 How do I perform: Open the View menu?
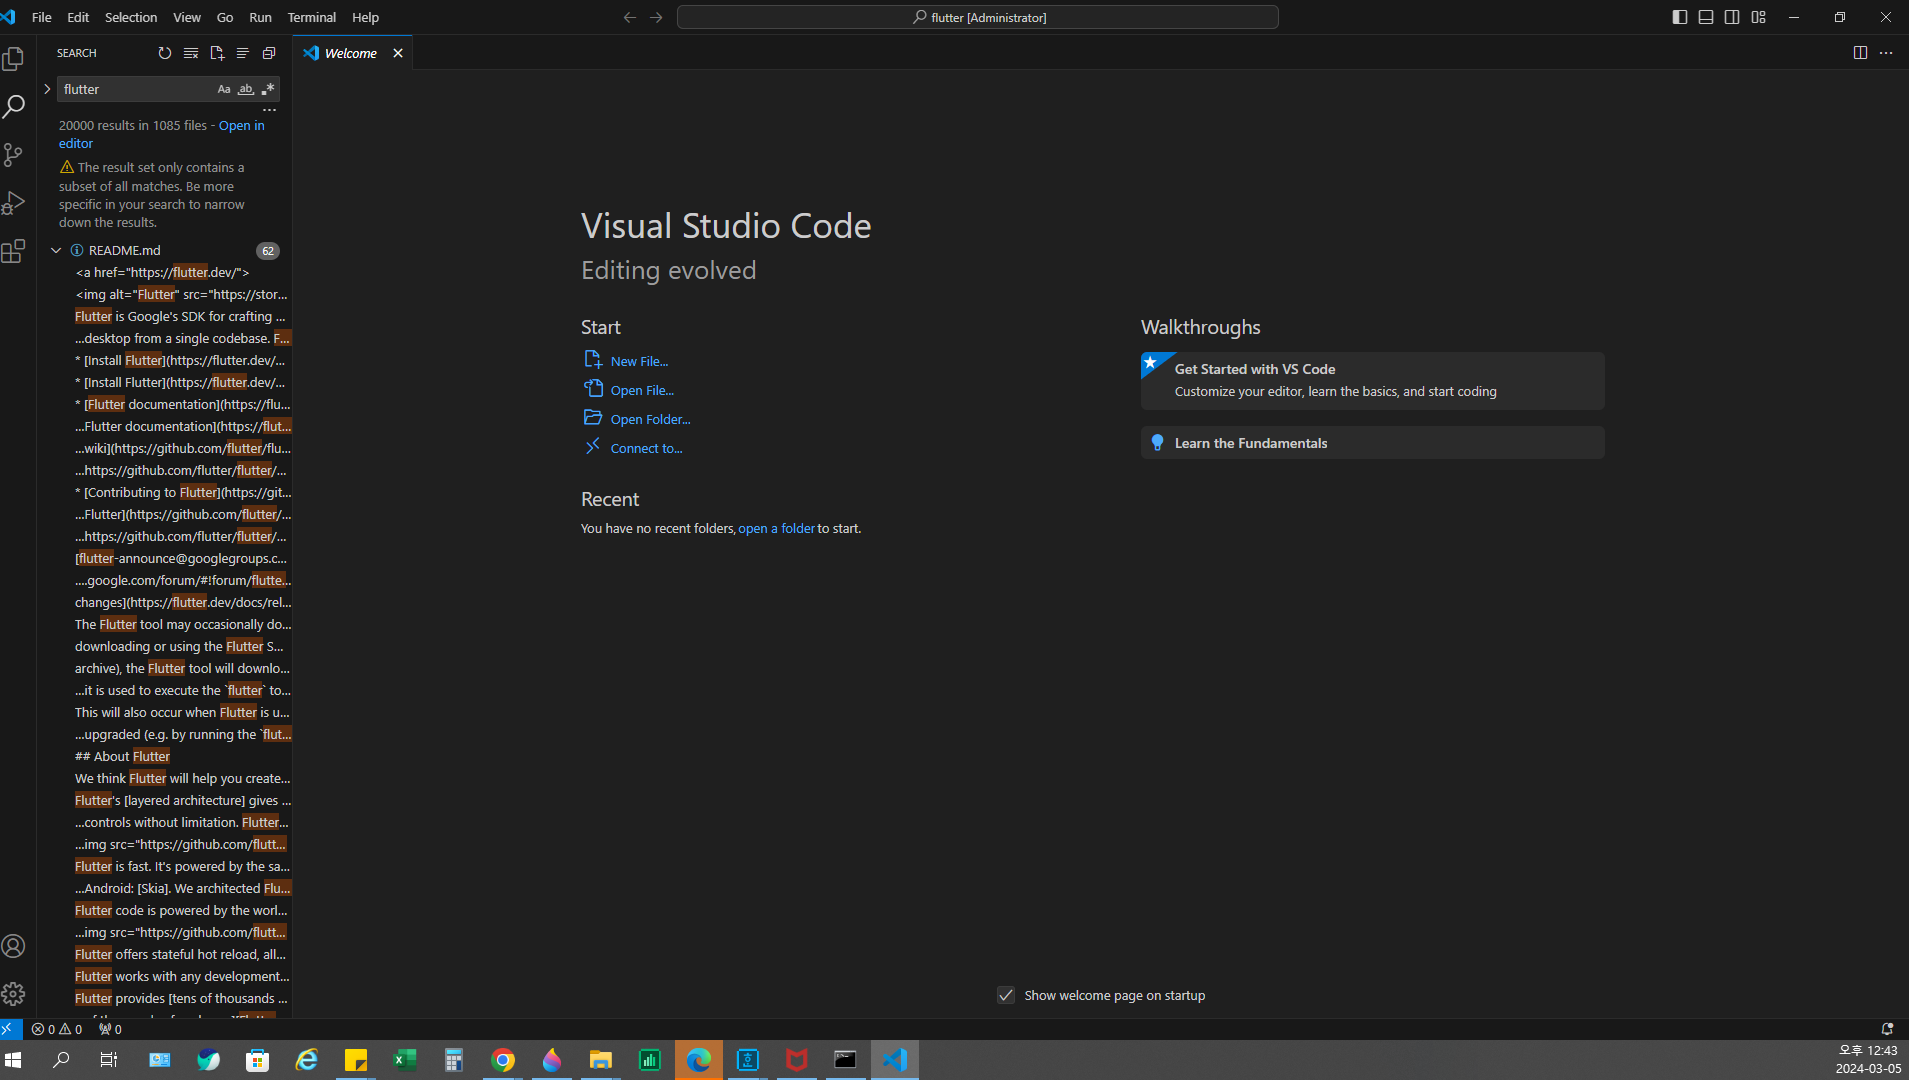(187, 17)
